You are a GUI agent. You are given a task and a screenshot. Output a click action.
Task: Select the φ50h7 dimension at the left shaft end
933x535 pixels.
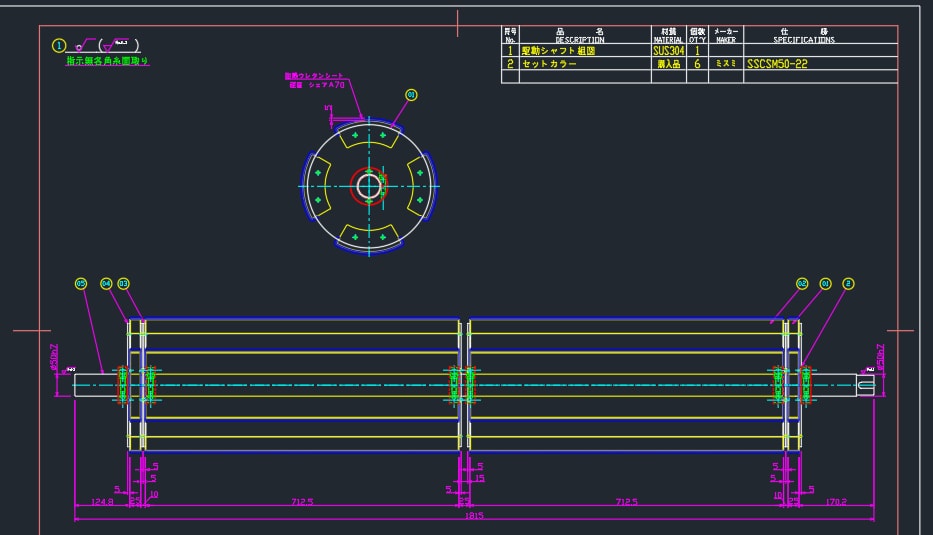[x=55, y=357]
